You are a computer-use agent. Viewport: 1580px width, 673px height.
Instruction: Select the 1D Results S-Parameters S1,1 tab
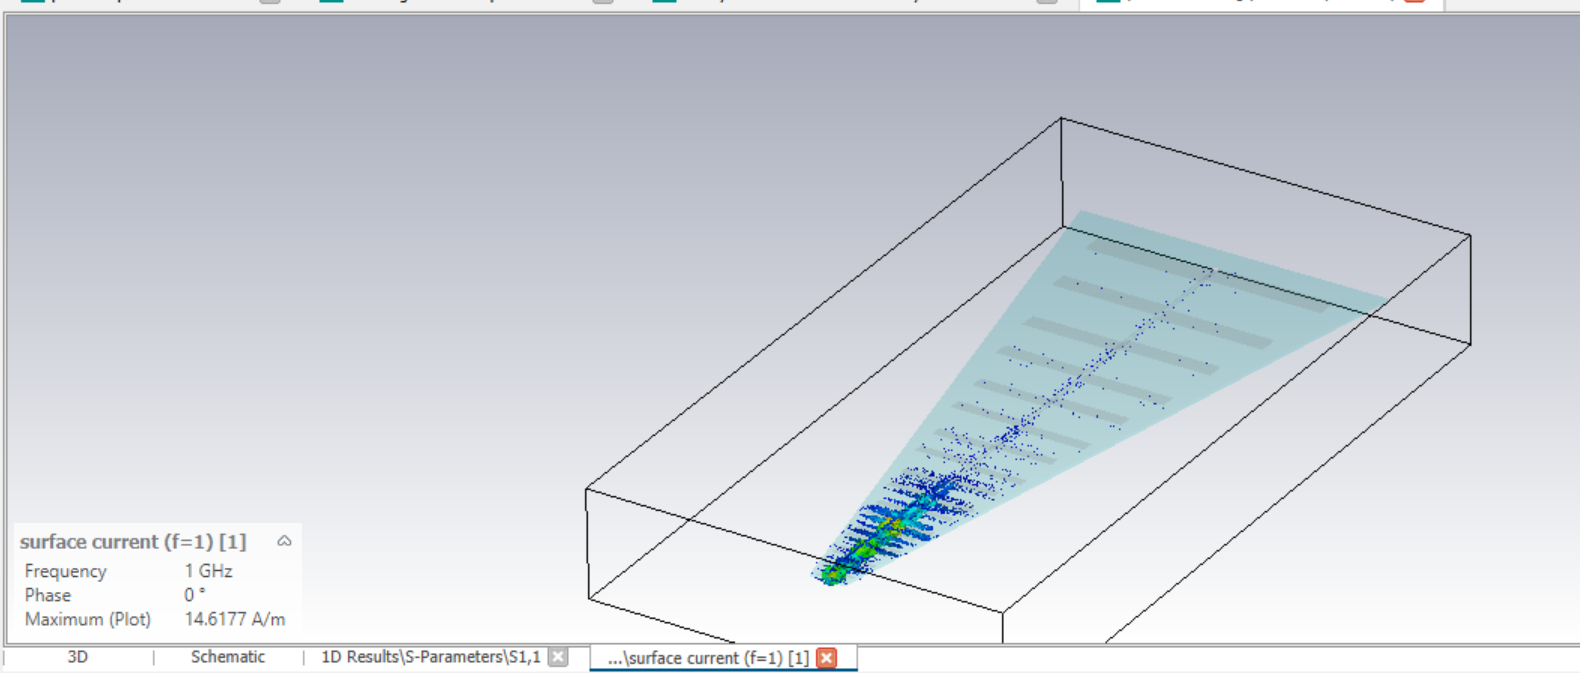click(x=430, y=657)
